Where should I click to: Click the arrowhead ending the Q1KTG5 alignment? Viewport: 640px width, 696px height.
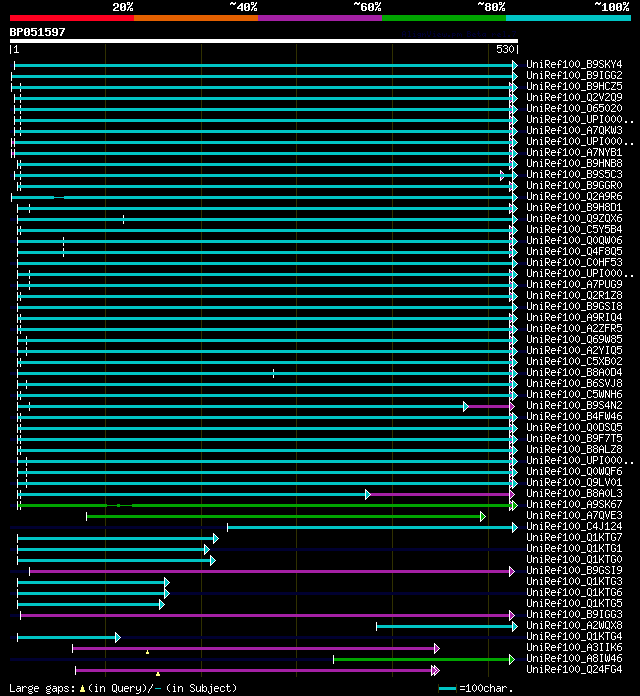162,605
